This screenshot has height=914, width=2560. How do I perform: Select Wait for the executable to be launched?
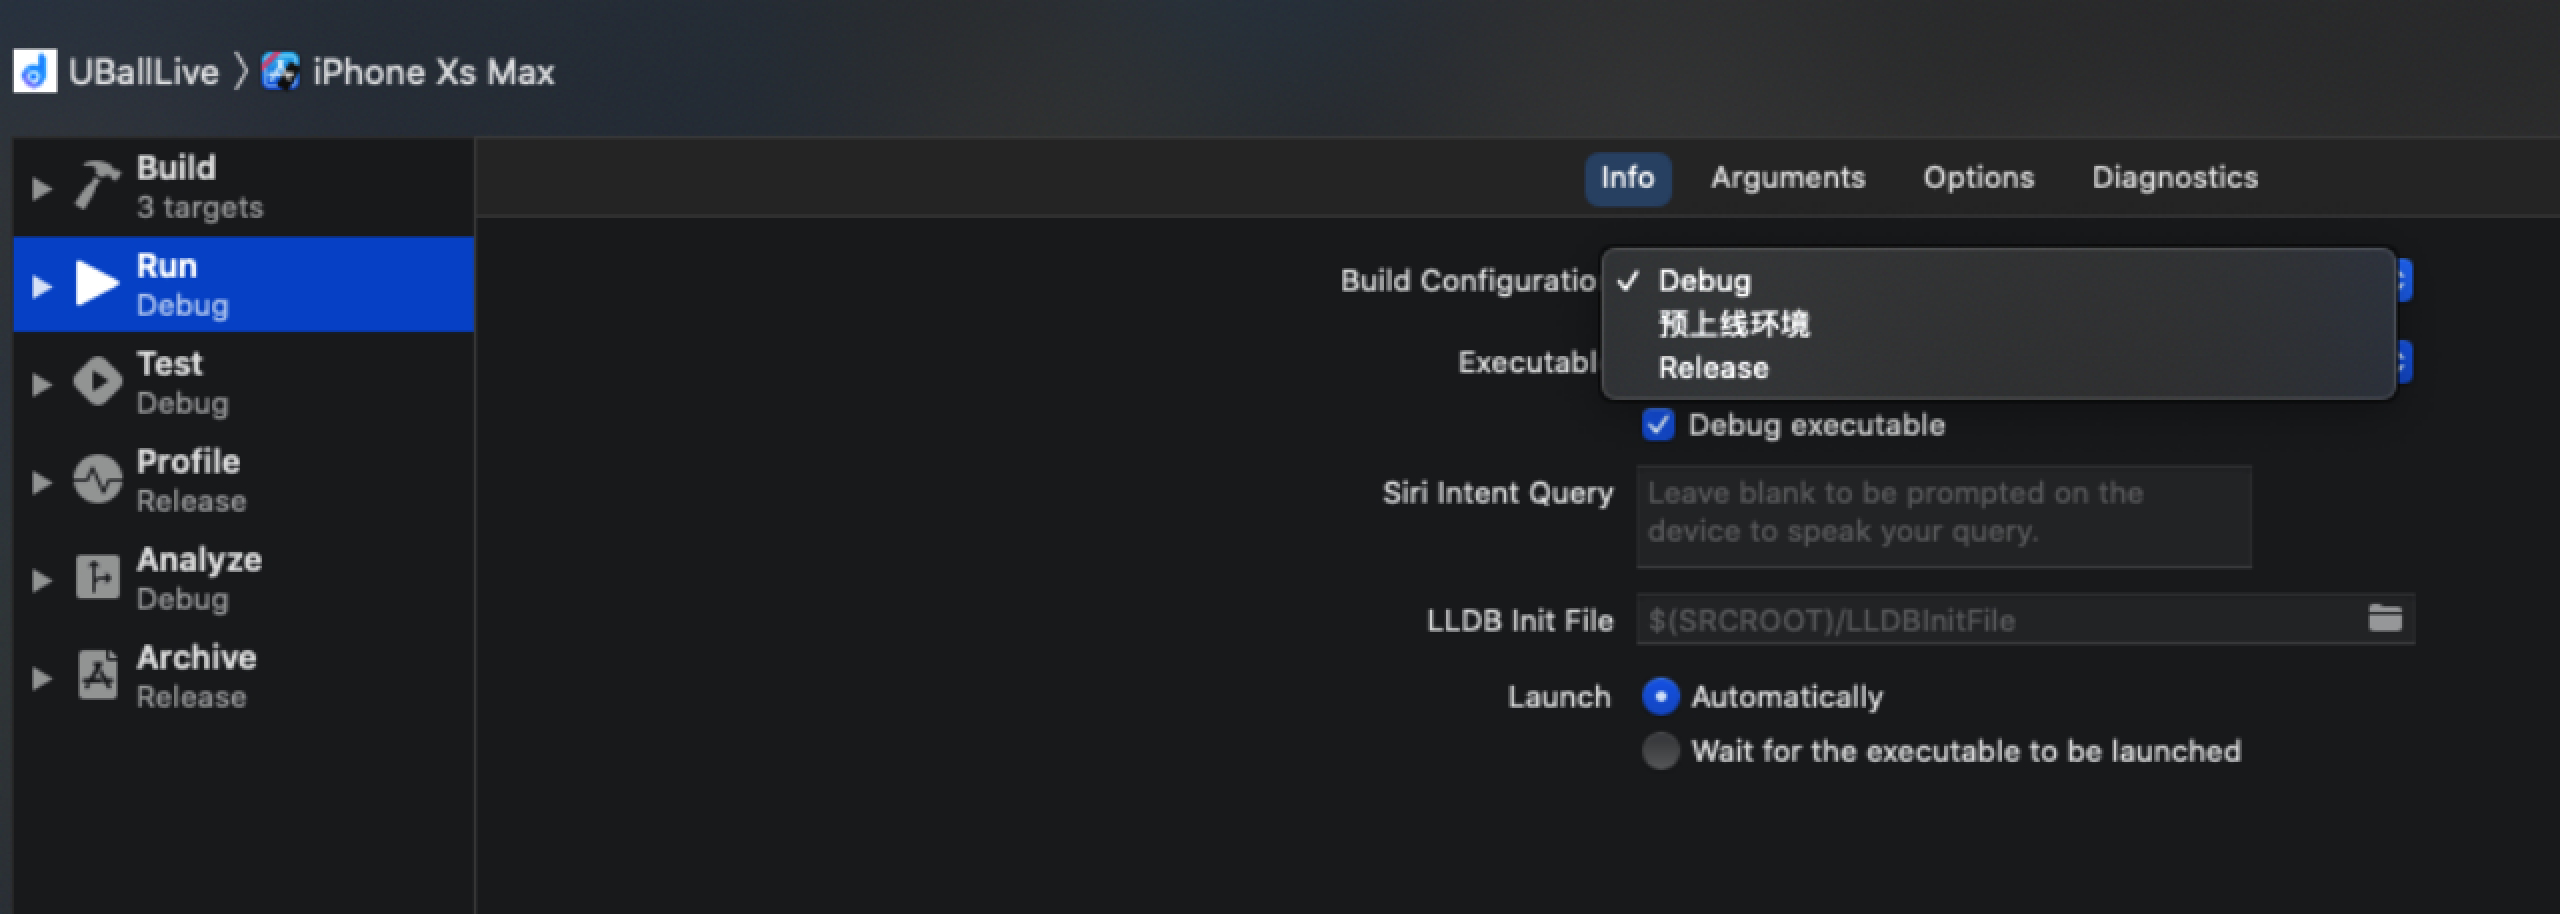[1660, 750]
